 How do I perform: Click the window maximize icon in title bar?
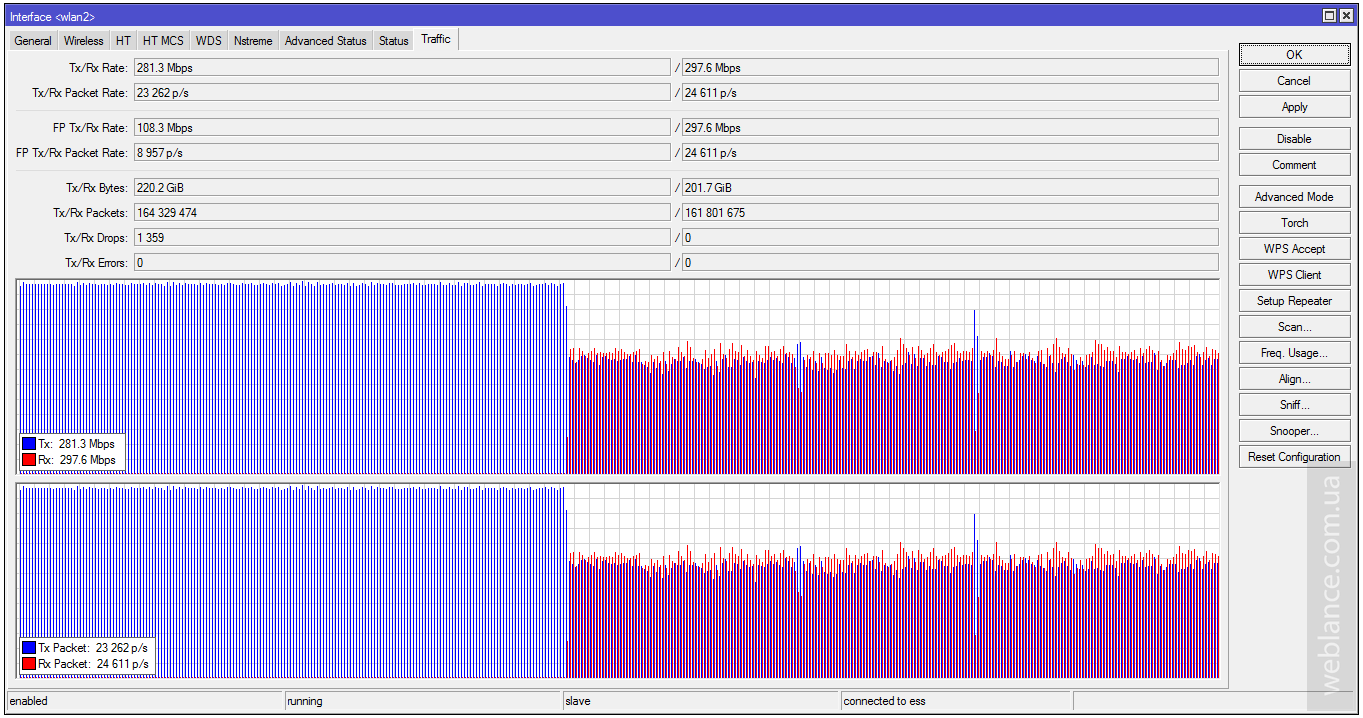1329,15
